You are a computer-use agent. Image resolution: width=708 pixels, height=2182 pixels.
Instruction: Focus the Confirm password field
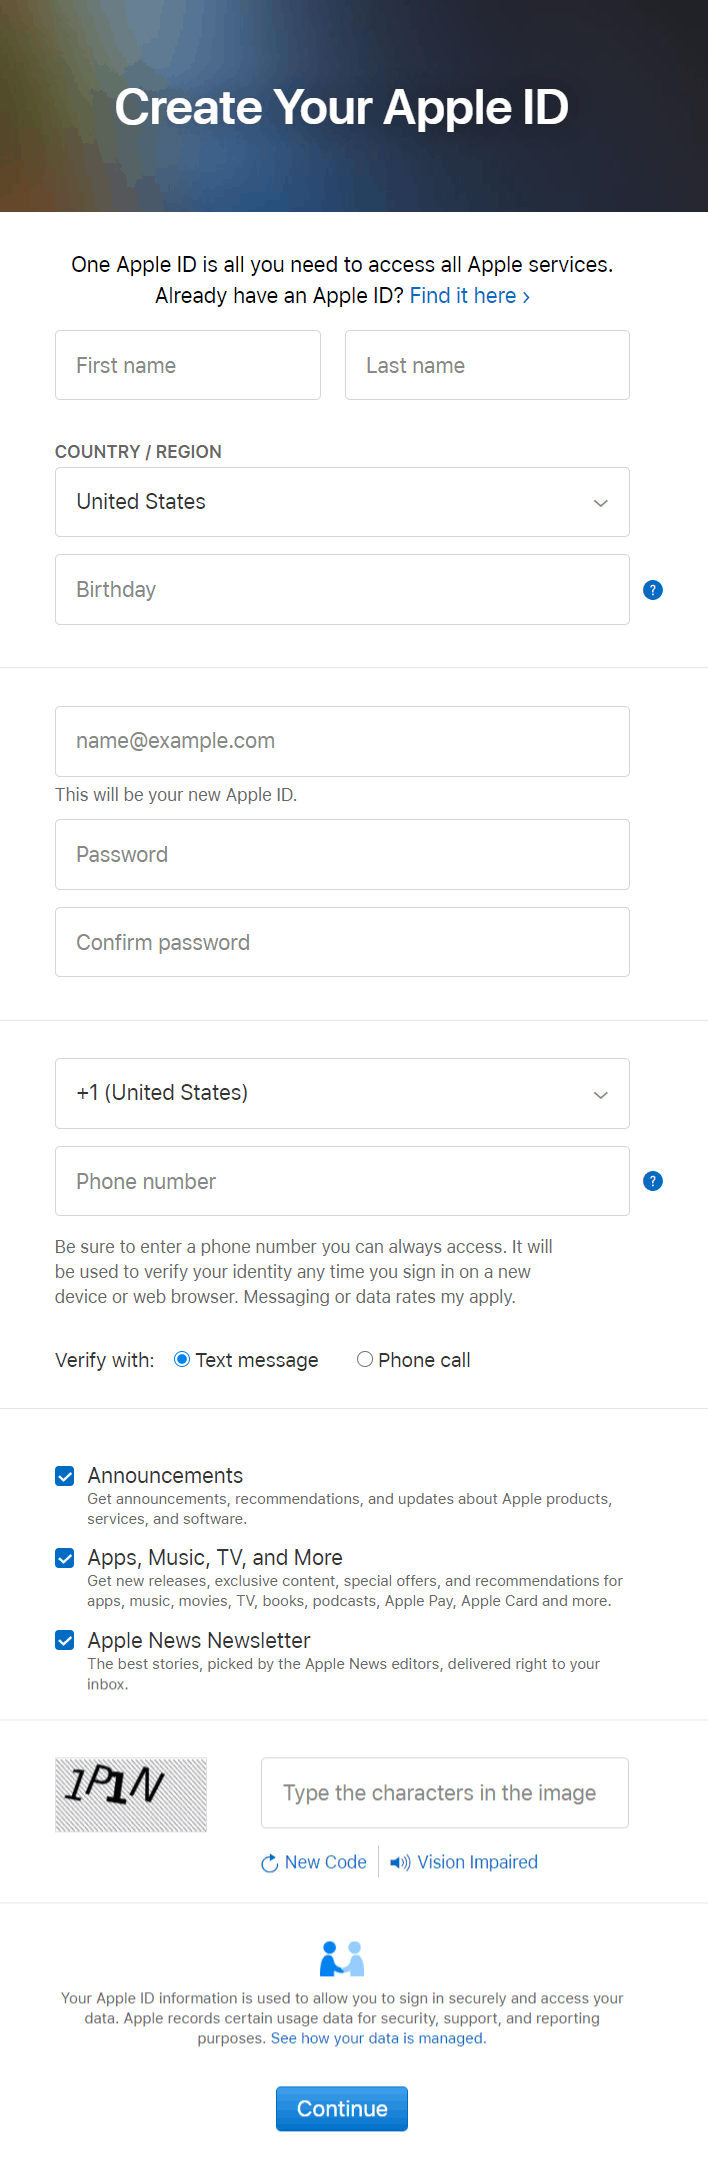click(x=342, y=942)
